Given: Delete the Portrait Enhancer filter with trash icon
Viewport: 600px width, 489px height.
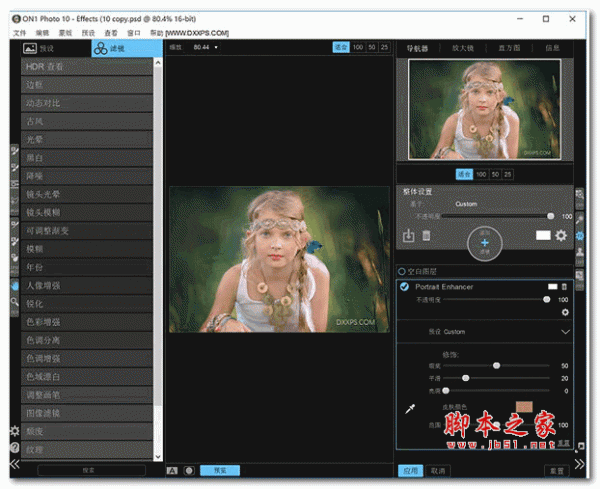Looking at the screenshot, I should tap(564, 287).
